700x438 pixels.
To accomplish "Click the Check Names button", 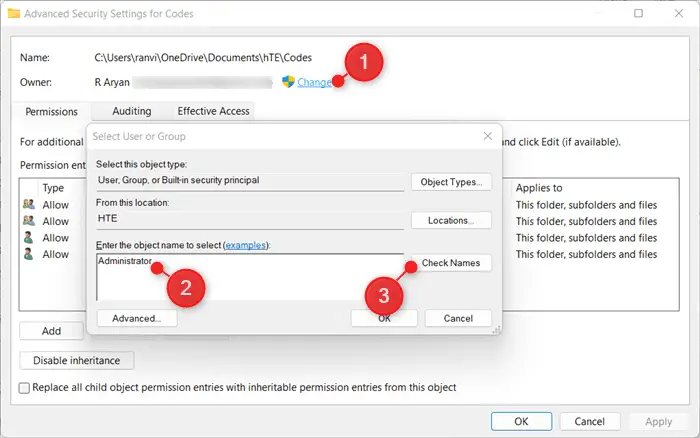I will pyautogui.click(x=451, y=263).
